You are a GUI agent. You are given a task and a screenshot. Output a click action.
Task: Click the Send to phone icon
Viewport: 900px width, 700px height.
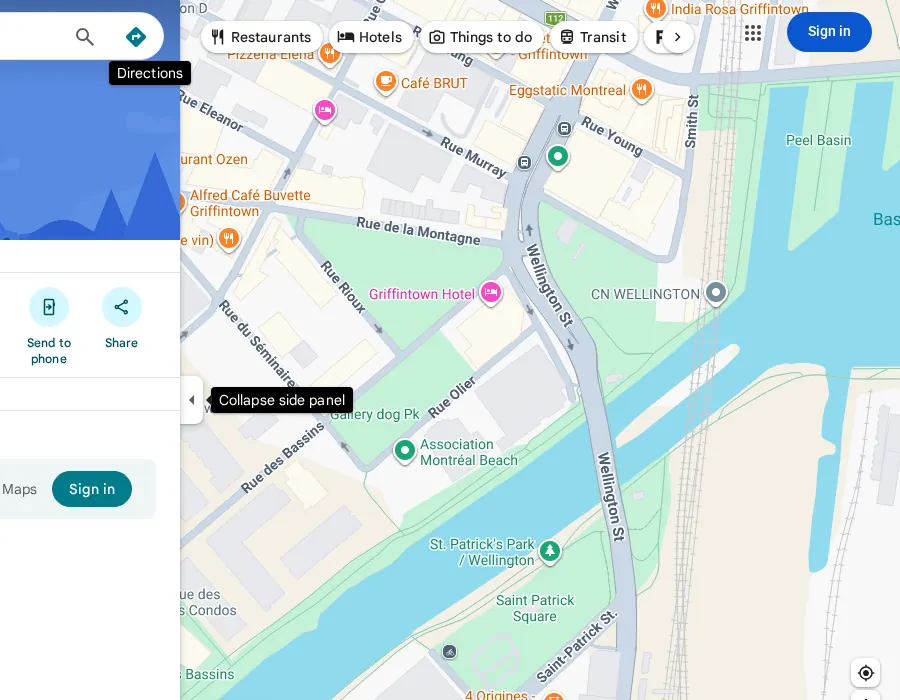point(49,307)
